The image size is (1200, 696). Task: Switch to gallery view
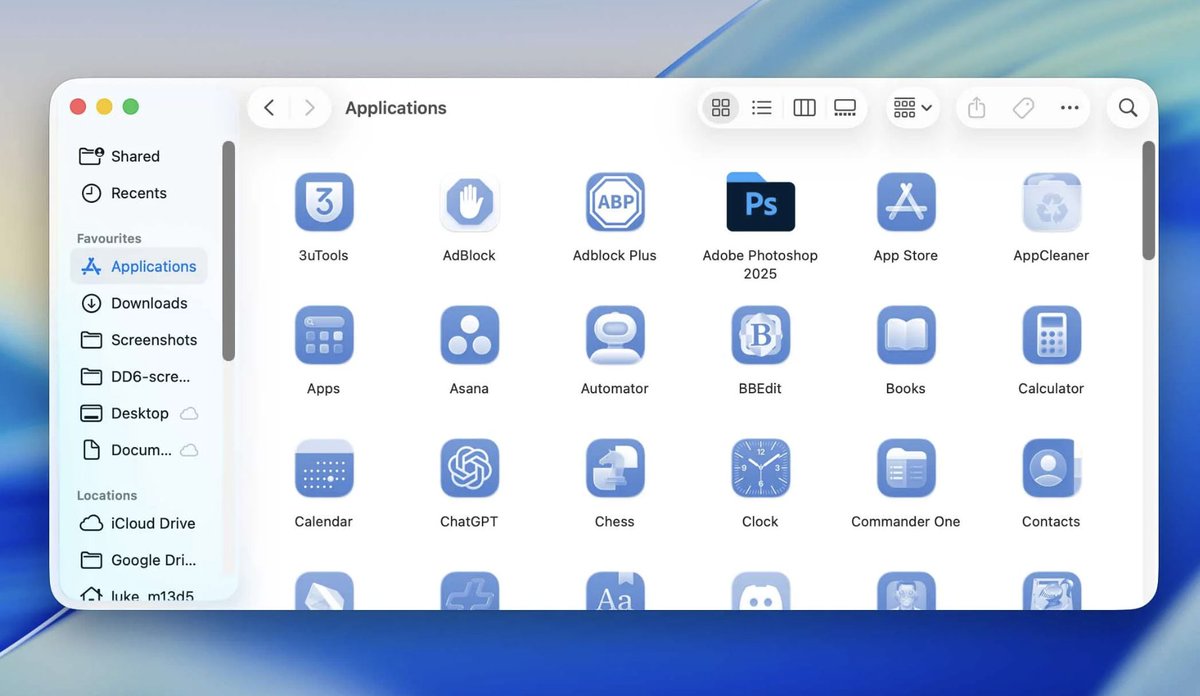click(845, 107)
